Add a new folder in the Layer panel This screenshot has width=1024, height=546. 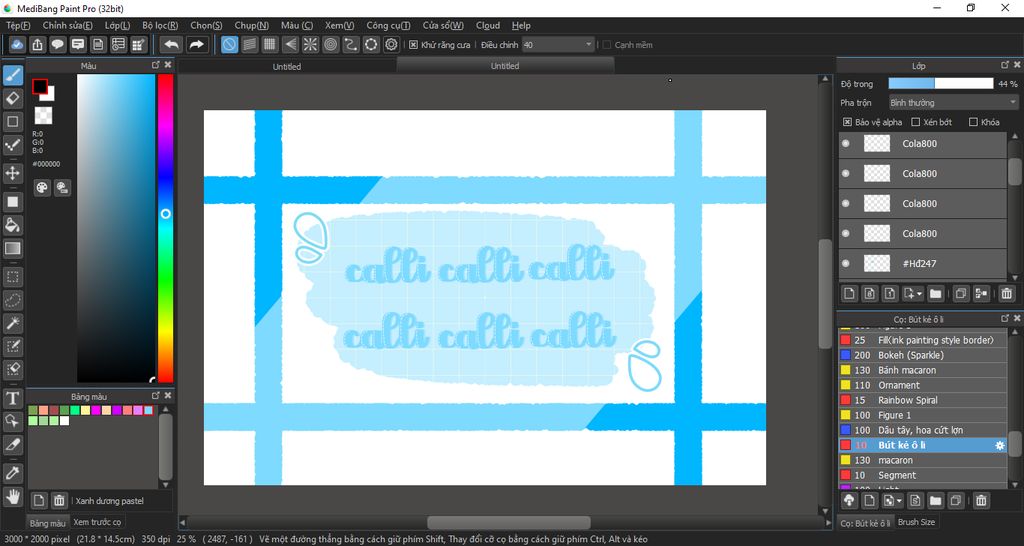(x=935, y=293)
